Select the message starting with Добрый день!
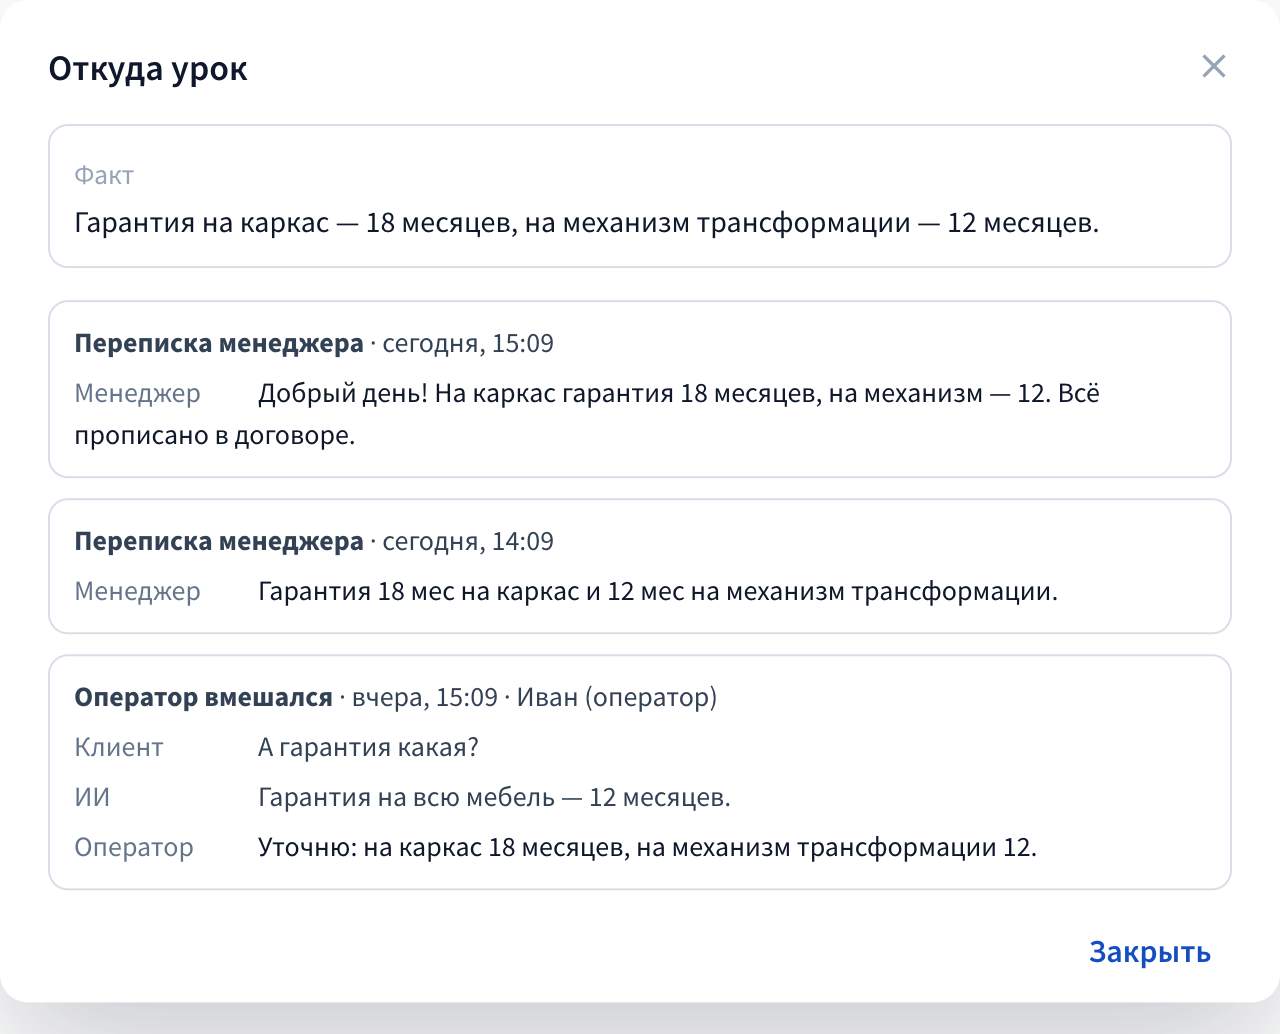 [x=587, y=415]
